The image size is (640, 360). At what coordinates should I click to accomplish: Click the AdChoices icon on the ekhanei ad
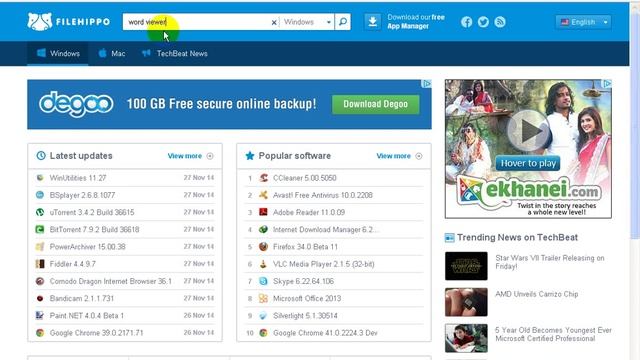point(607,84)
